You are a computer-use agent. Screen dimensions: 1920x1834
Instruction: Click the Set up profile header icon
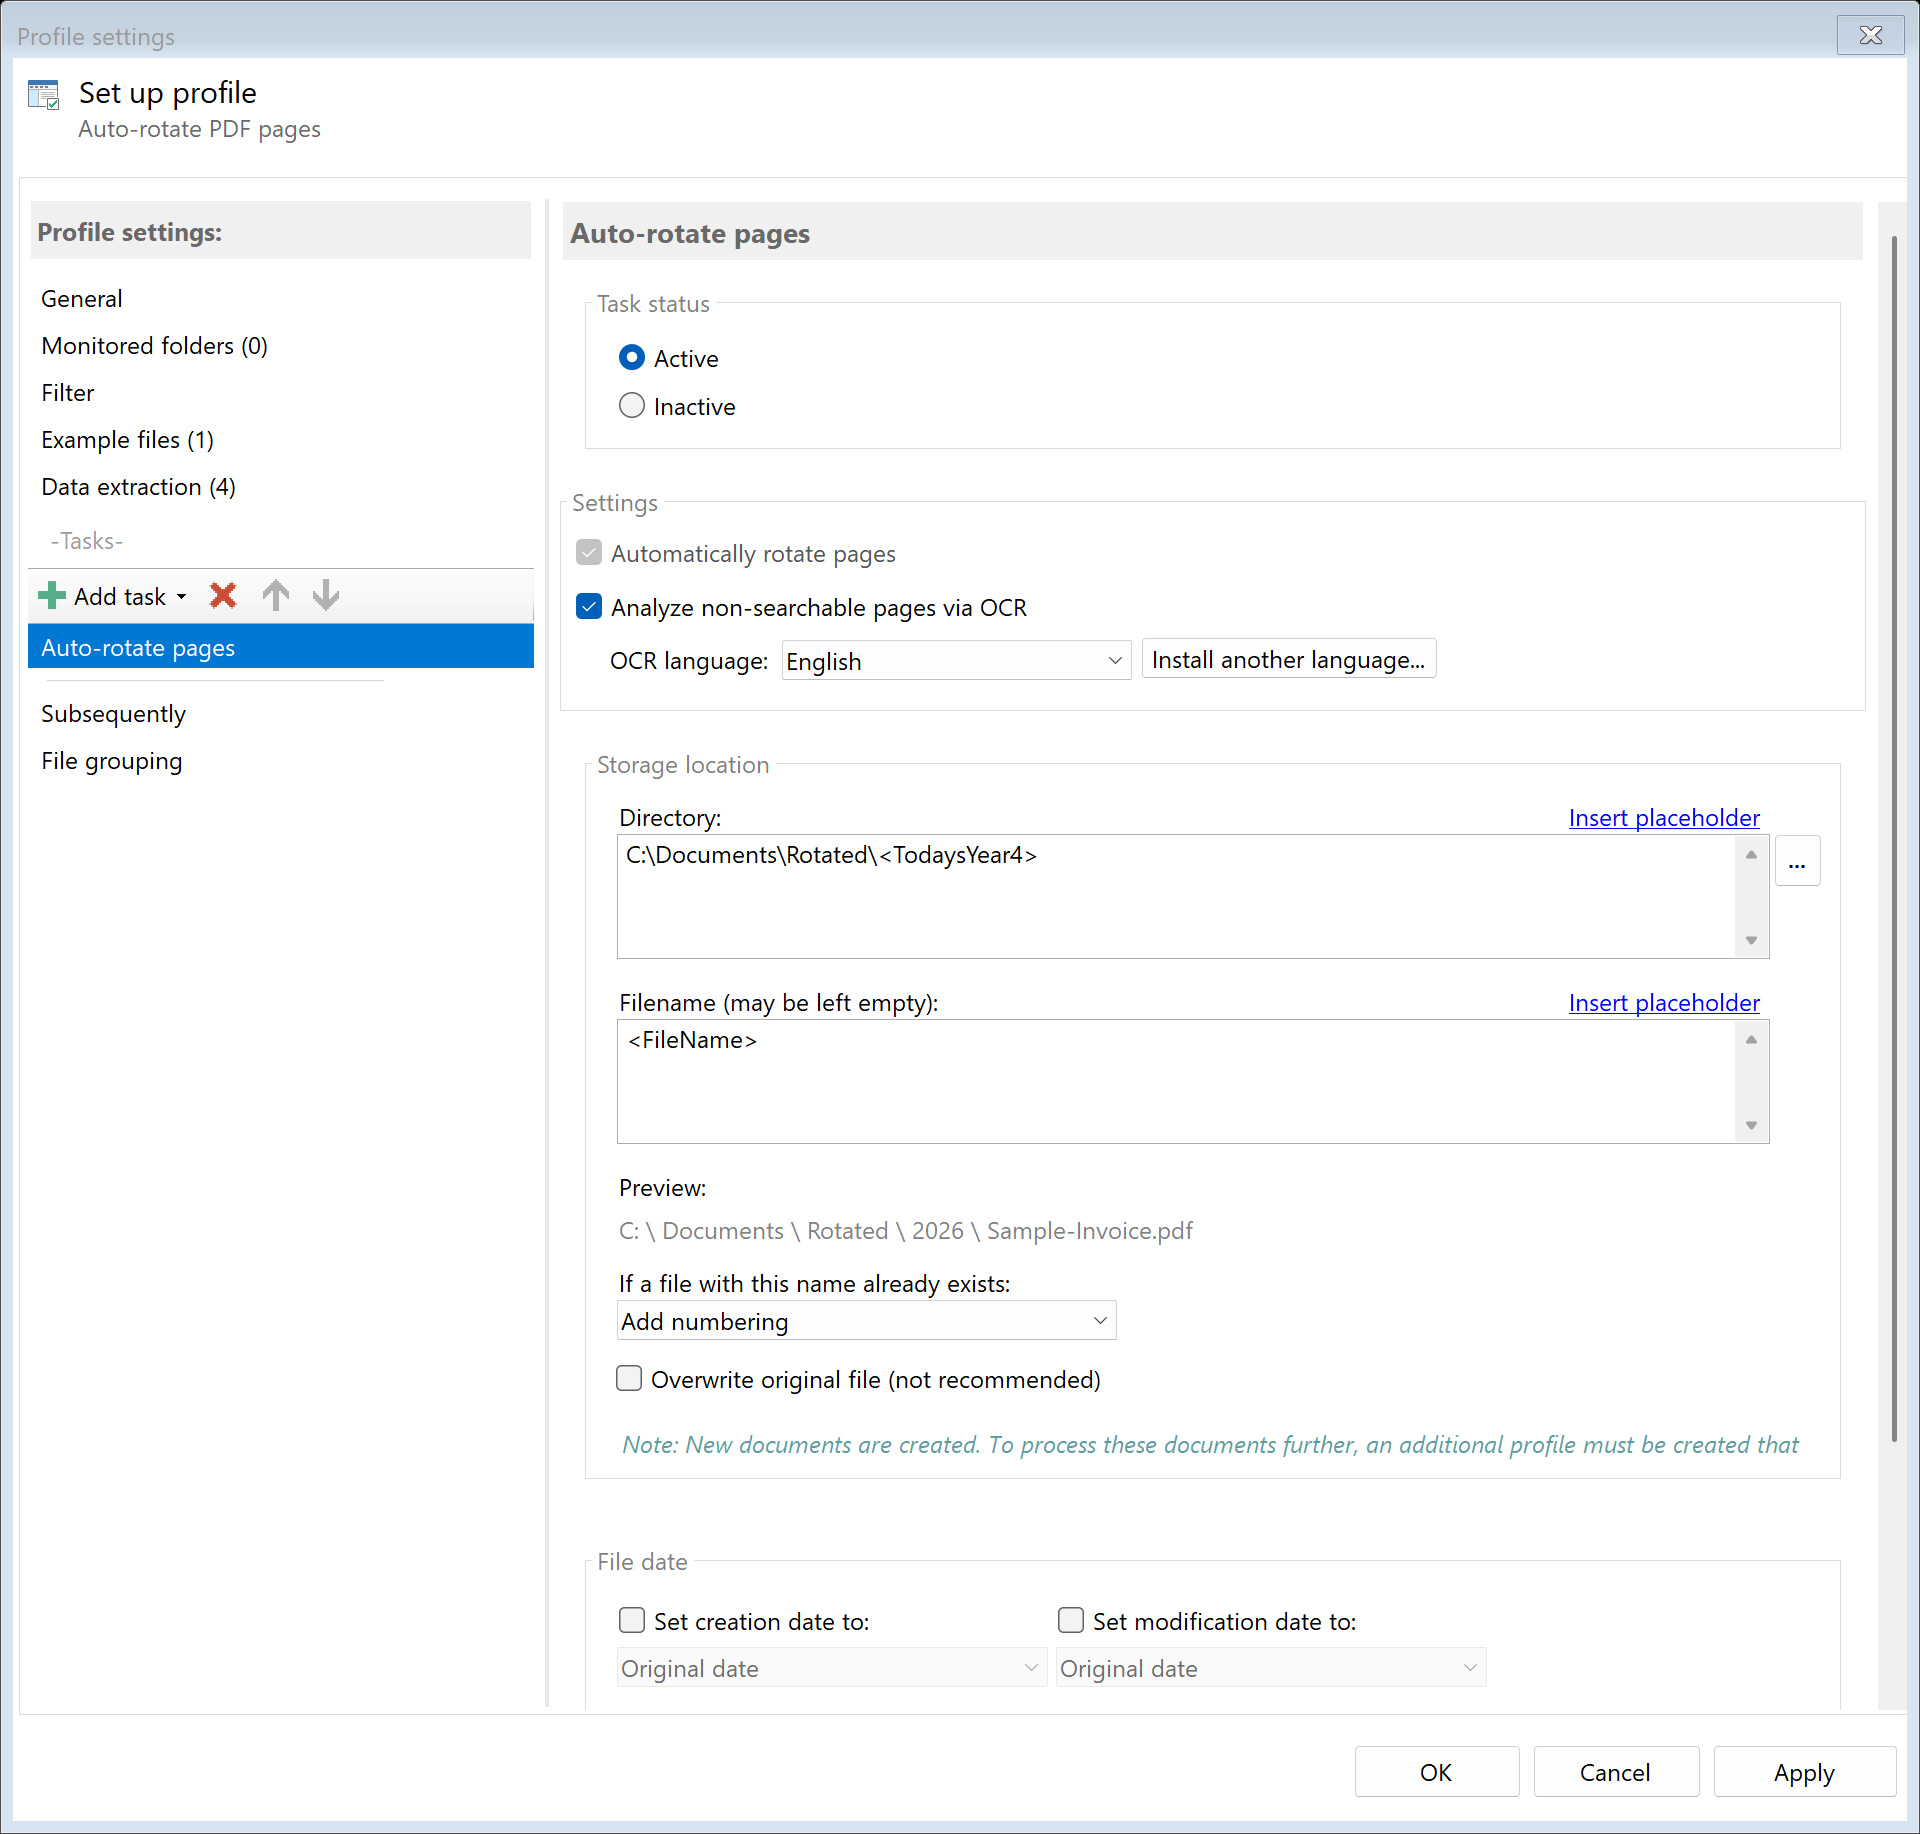pos(44,93)
